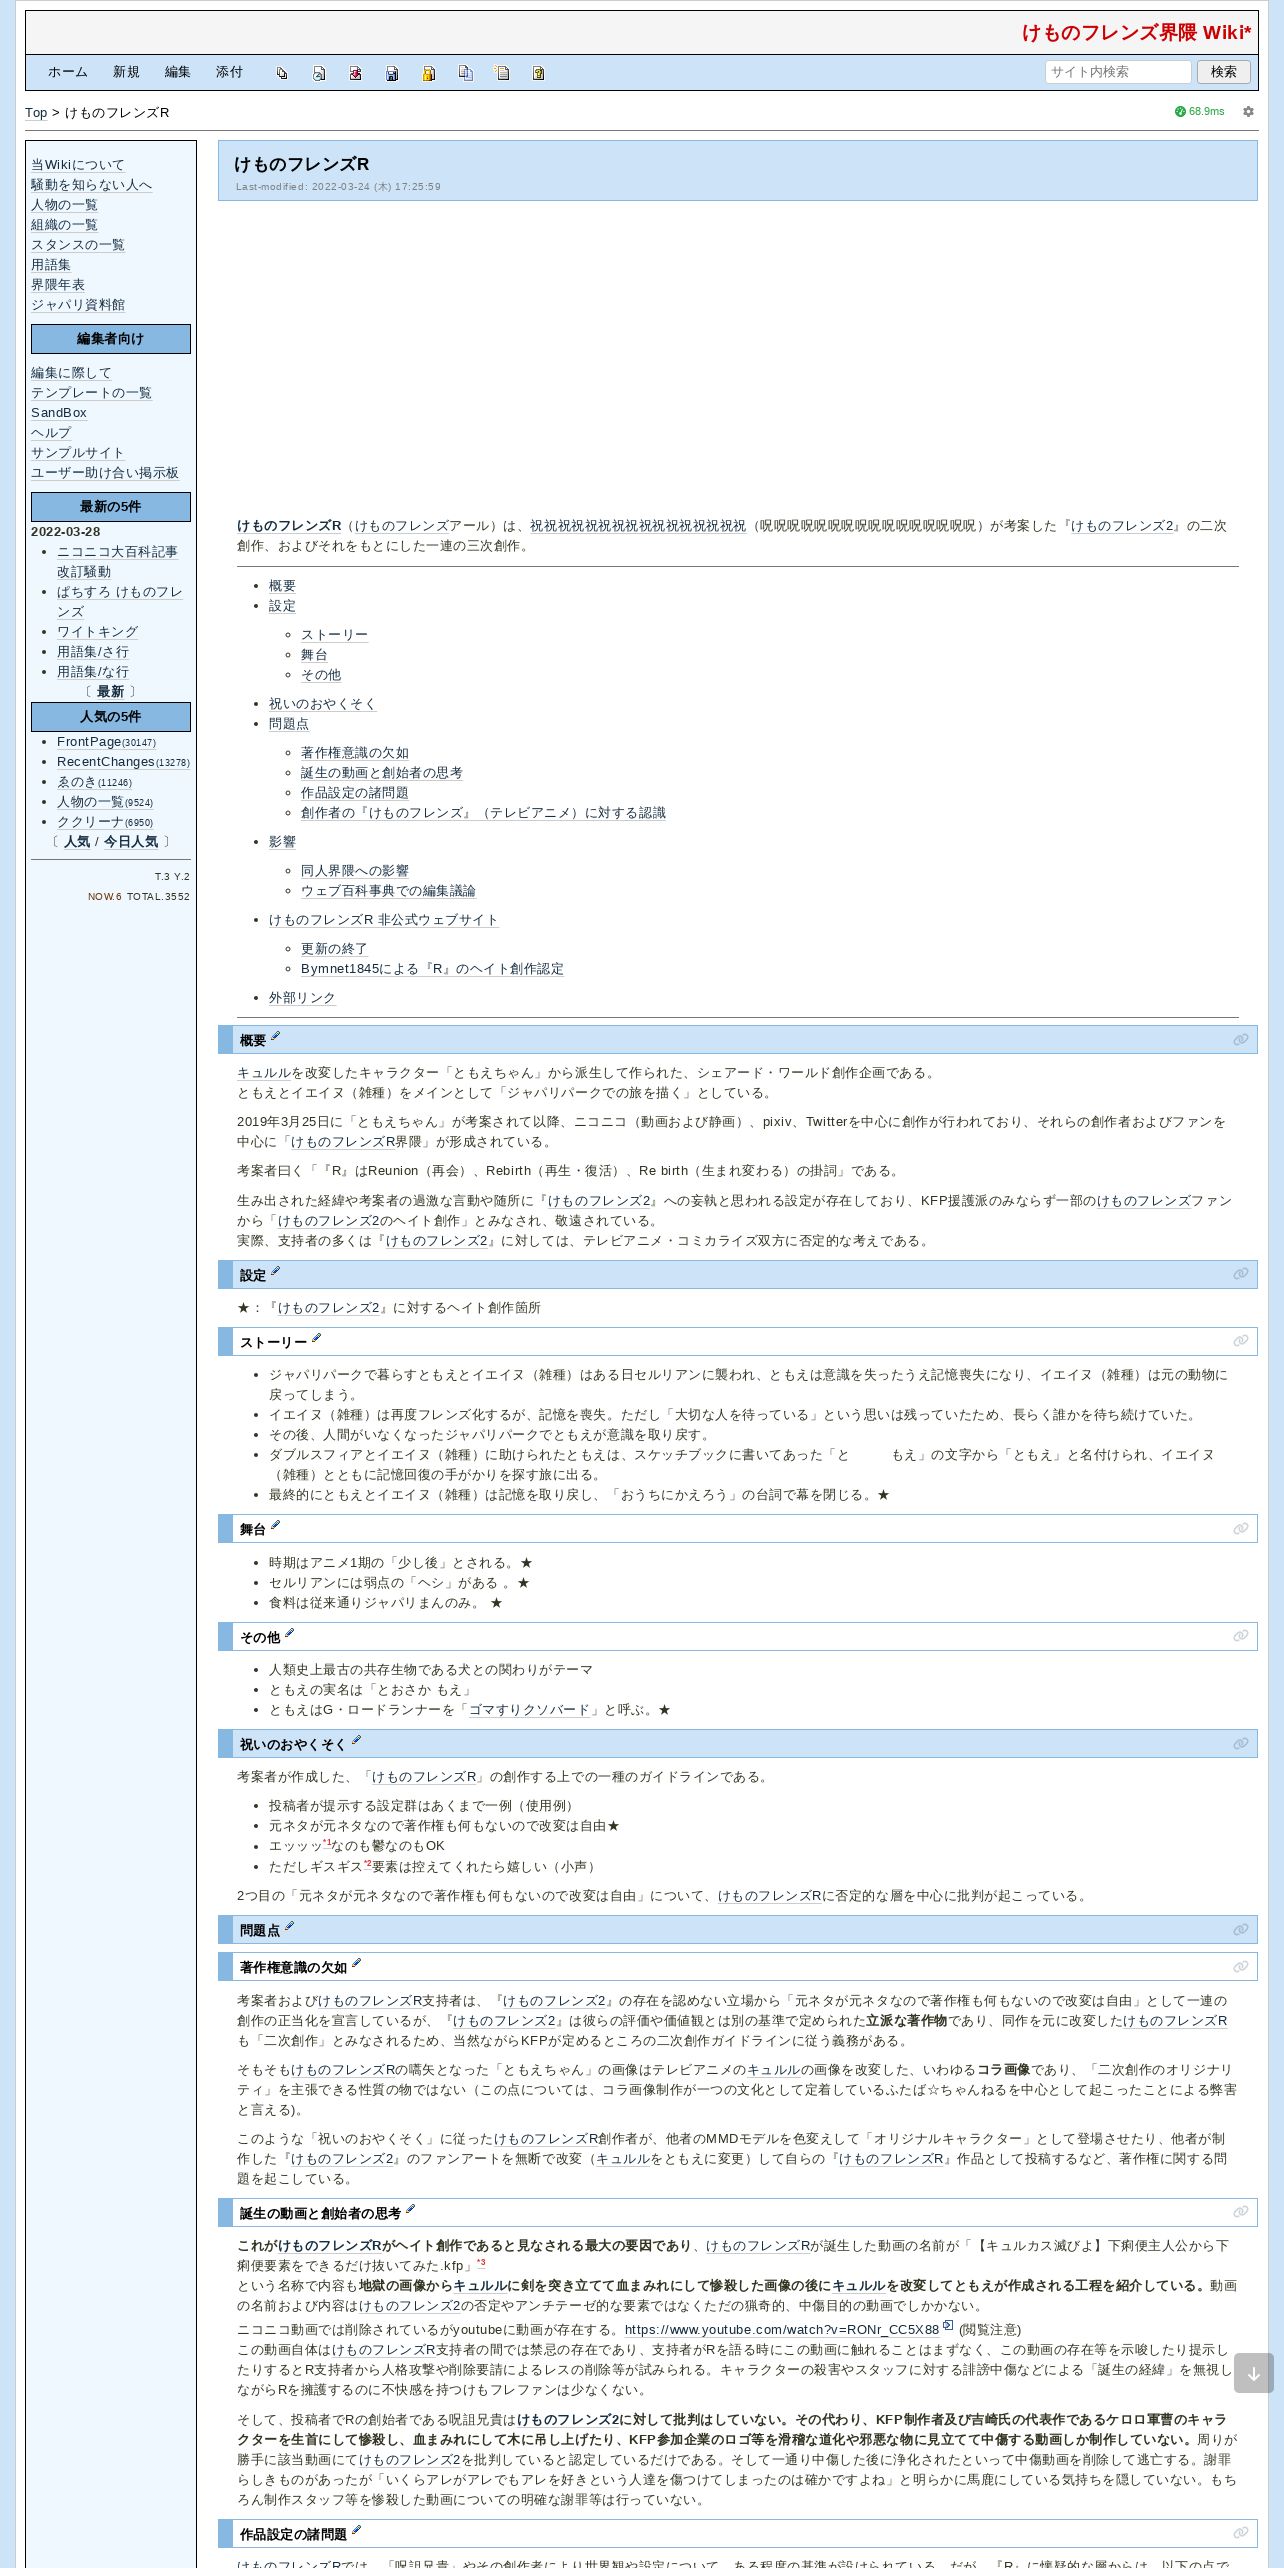
Task: Copy anchor link icon of ストーリー heading
Action: [1241, 1341]
